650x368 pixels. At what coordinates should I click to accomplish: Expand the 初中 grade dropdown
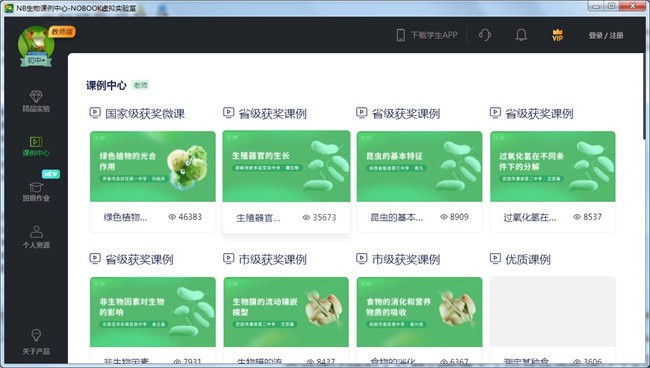(36, 61)
